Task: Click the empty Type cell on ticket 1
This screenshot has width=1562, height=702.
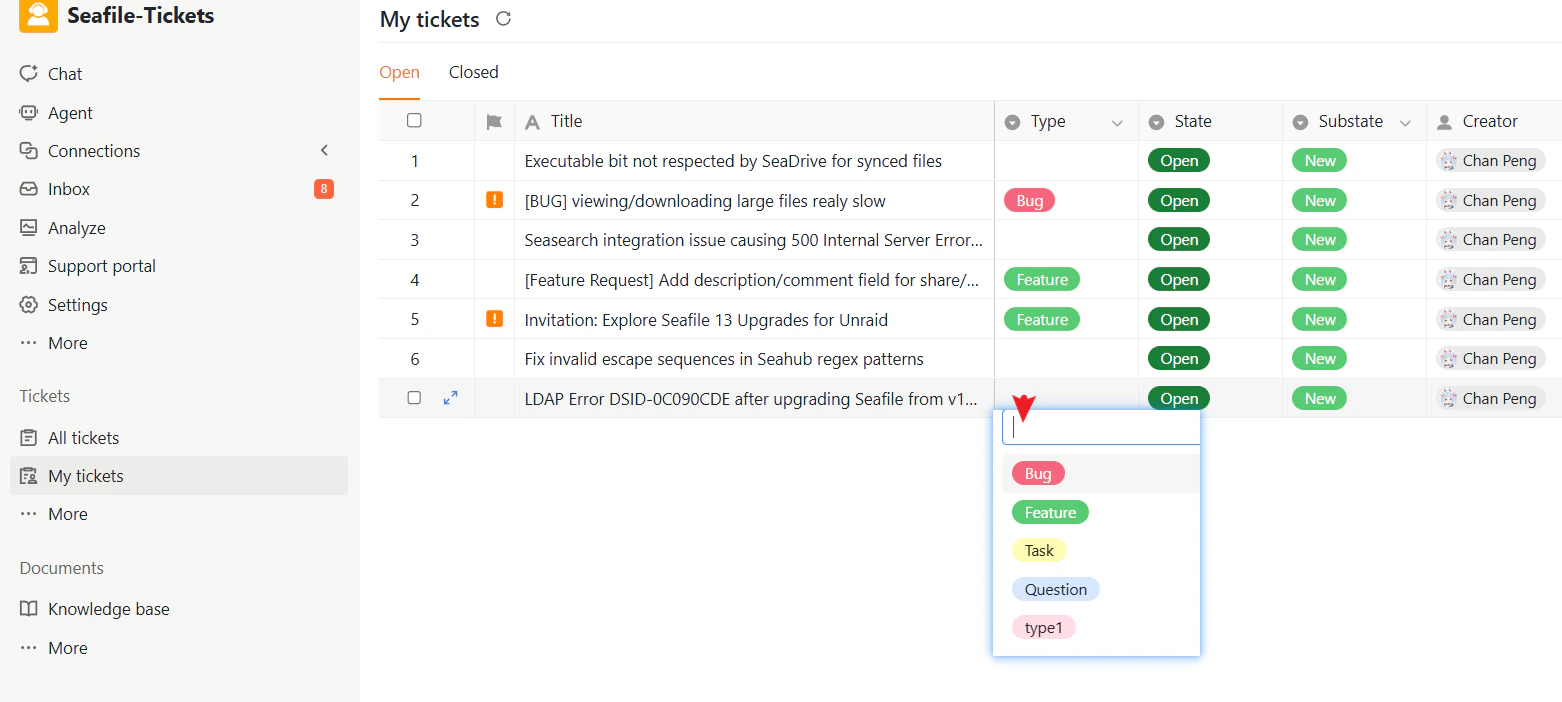Action: click(x=1066, y=161)
